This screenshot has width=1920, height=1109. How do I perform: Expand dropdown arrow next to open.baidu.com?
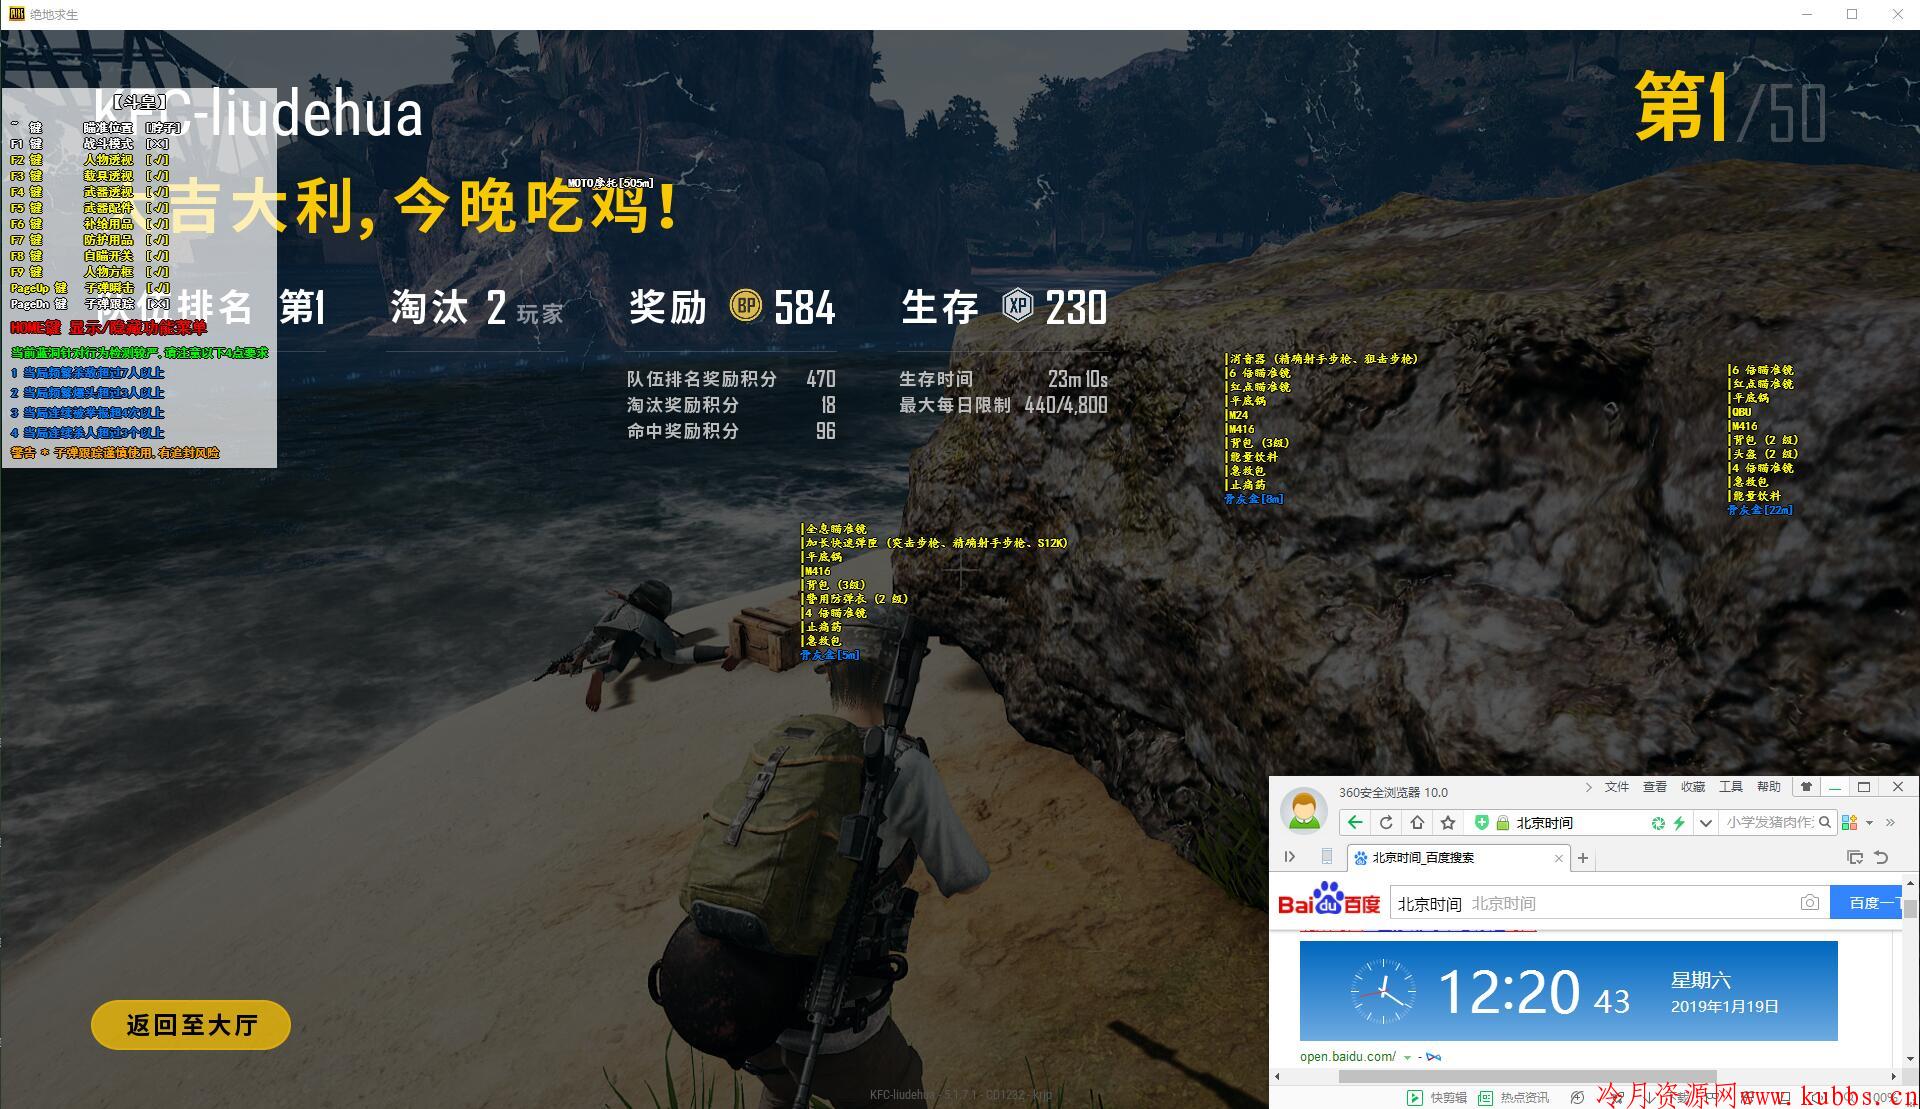click(1408, 1057)
